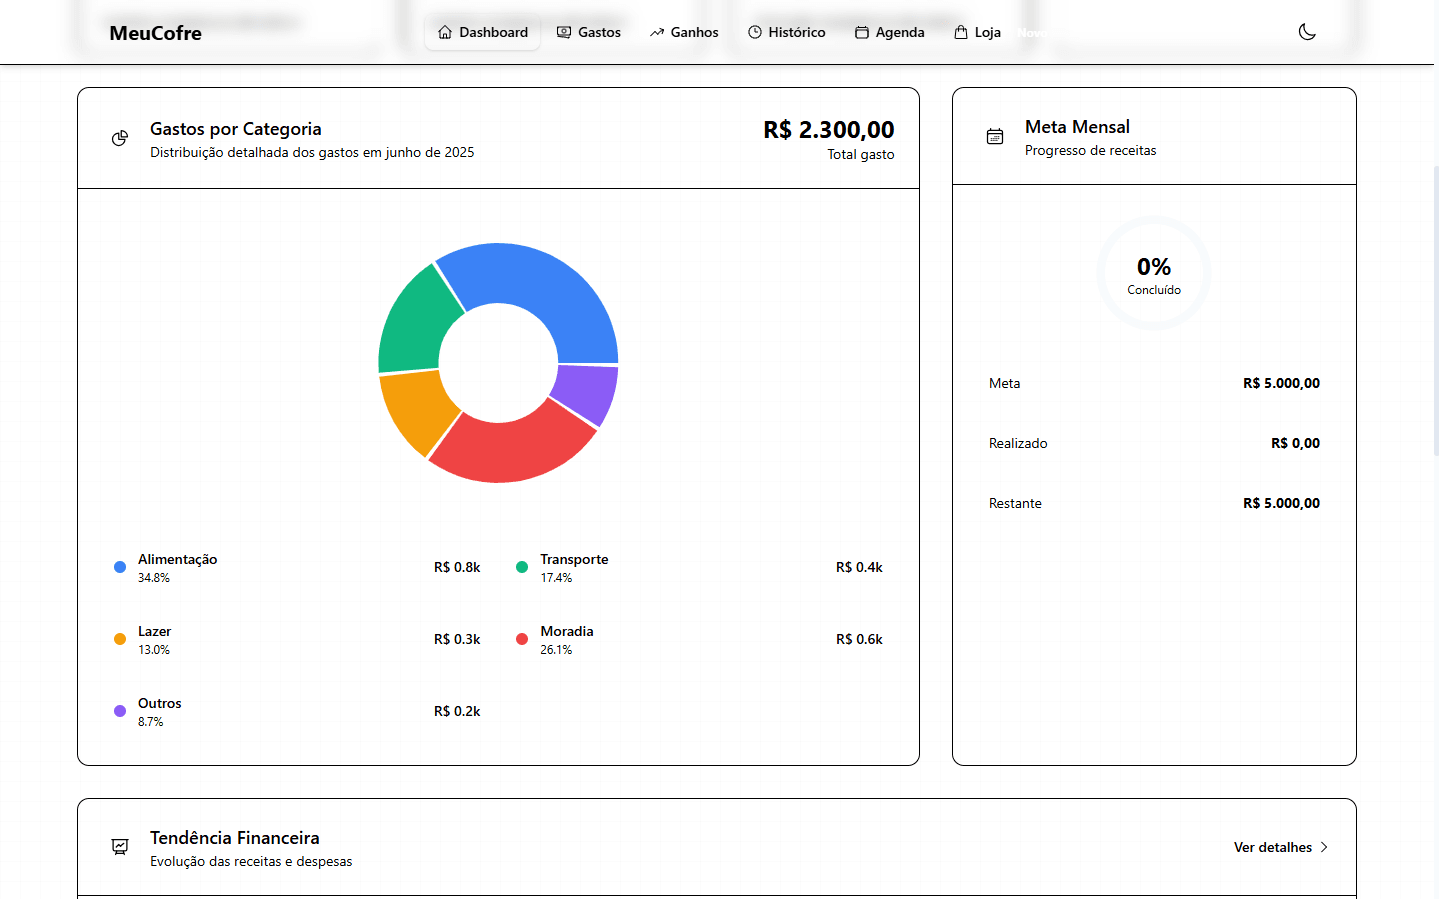Click the page vertical scrollbar

tap(1436, 310)
